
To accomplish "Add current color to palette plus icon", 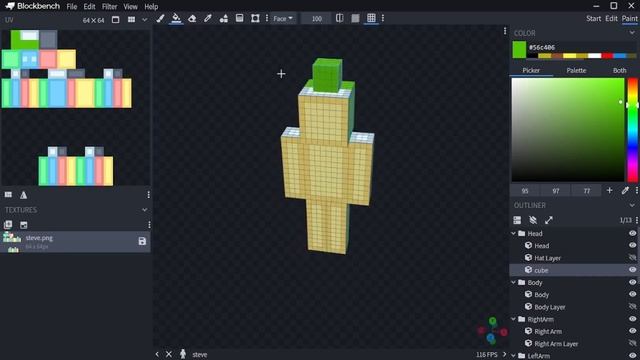I will (609, 191).
